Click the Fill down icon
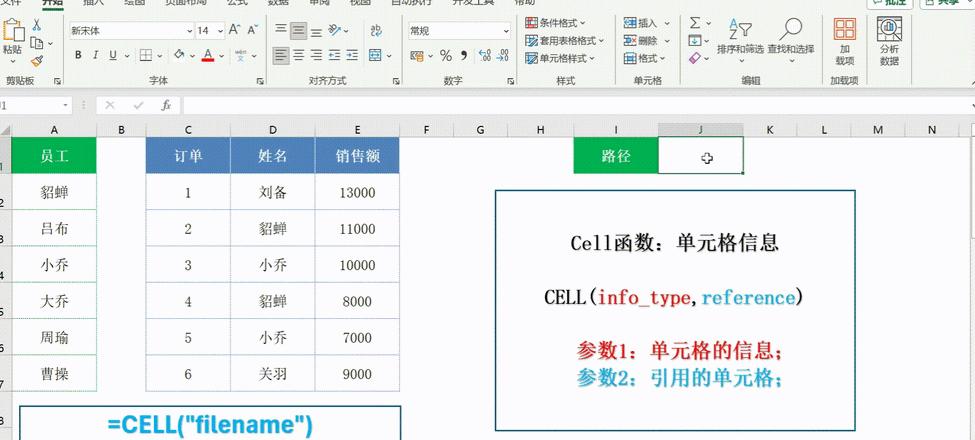975x440 pixels. coord(695,40)
